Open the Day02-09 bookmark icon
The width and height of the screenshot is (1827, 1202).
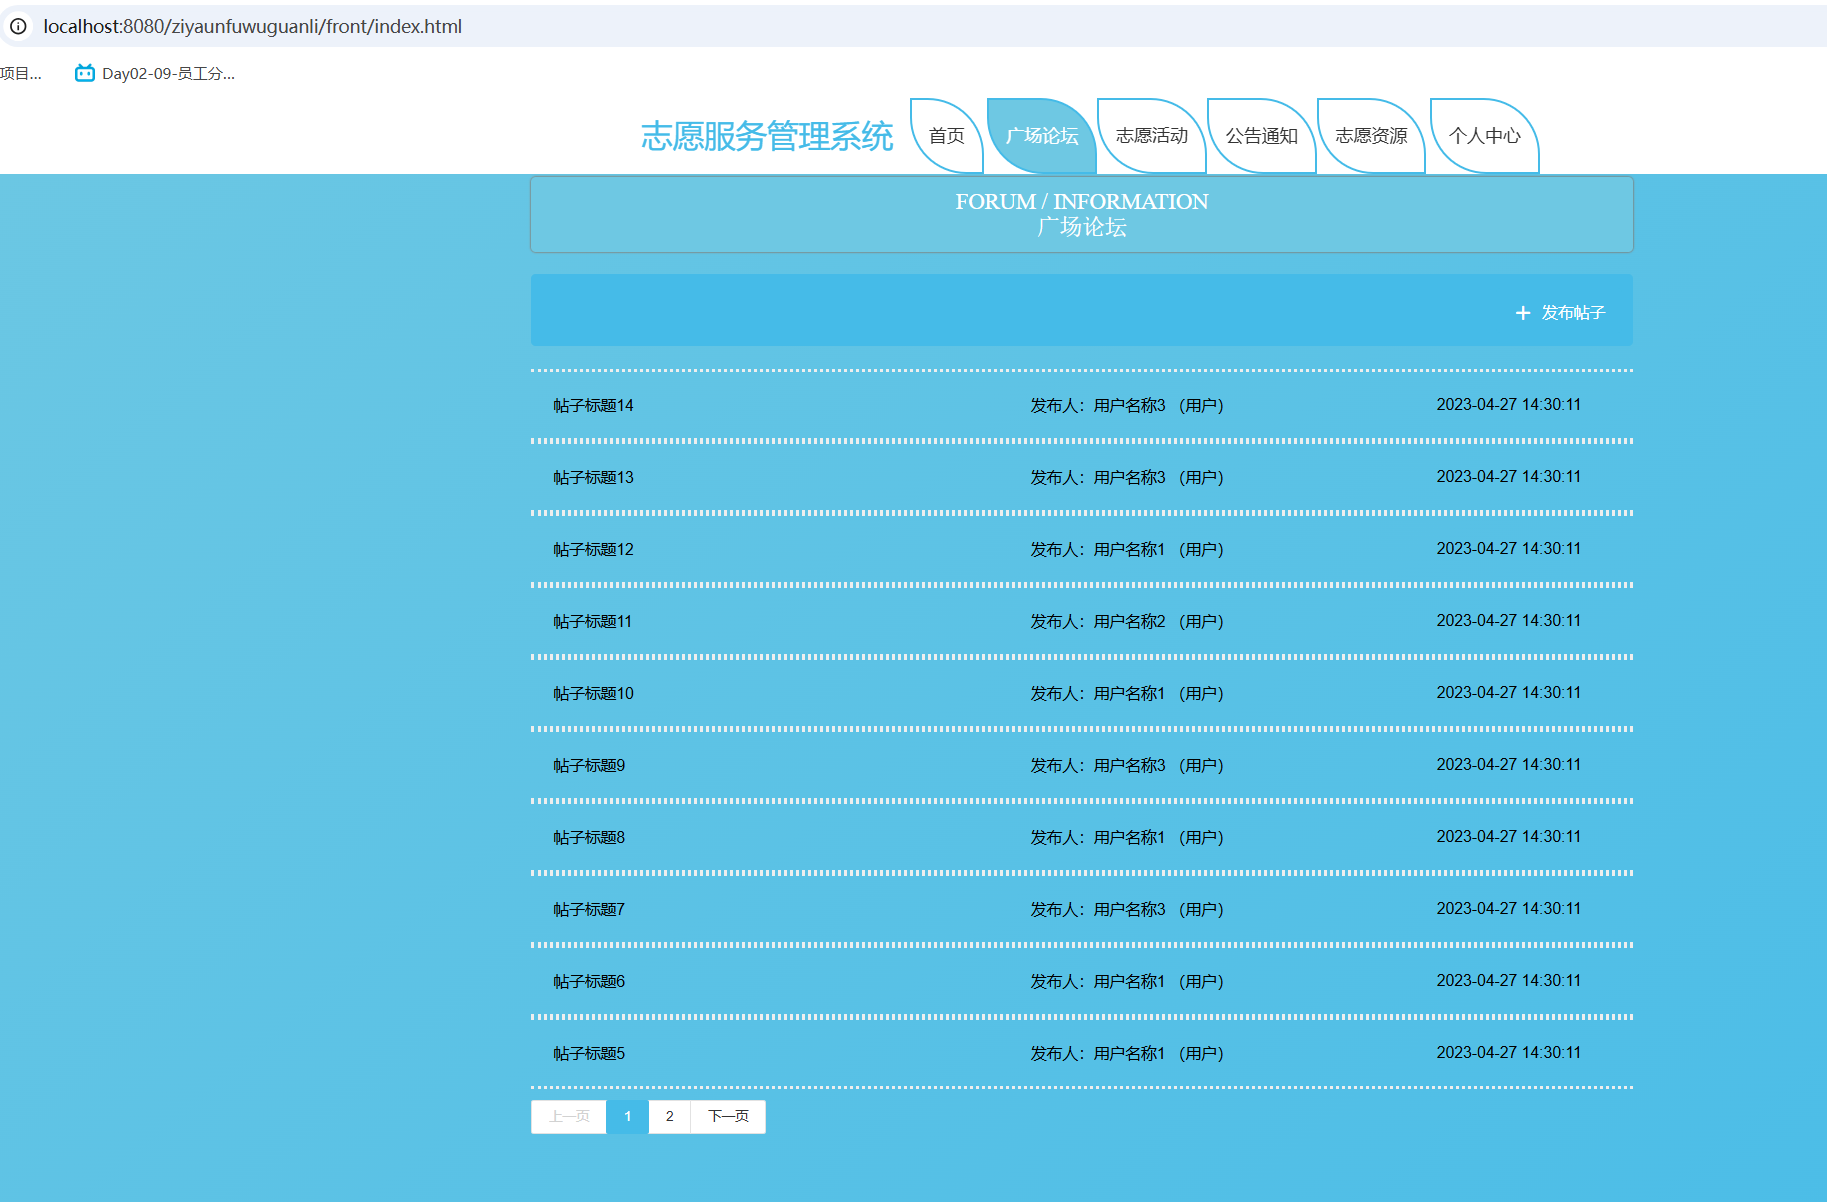tap(85, 73)
